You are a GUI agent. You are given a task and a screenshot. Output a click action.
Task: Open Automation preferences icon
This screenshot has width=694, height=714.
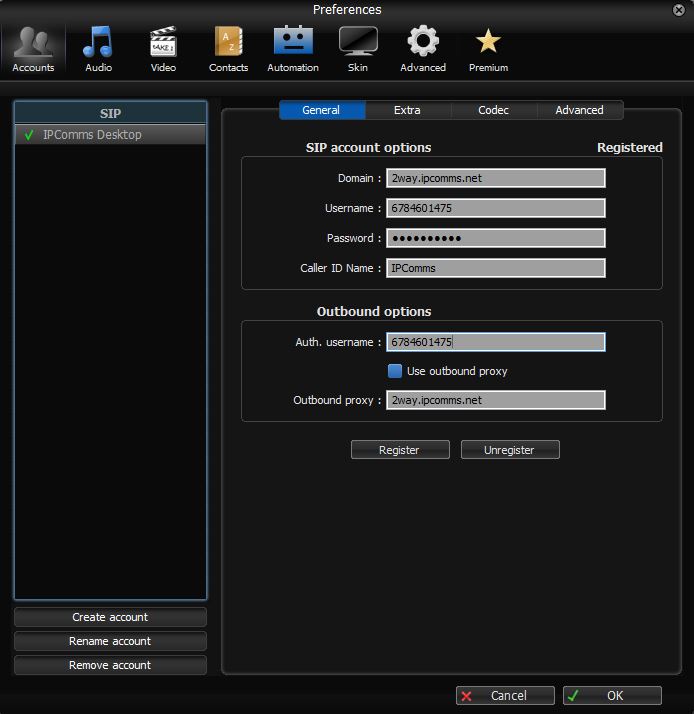[x=293, y=48]
